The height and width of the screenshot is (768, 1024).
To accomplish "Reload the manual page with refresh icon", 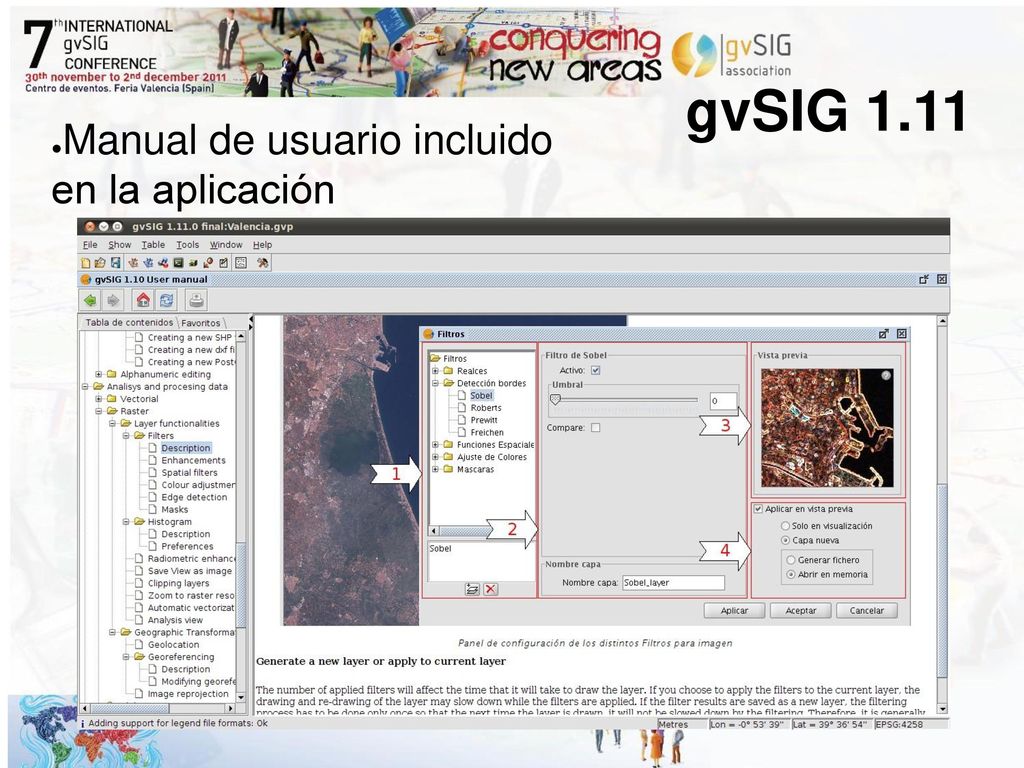I will pyautogui.click(x=167, y=300).
